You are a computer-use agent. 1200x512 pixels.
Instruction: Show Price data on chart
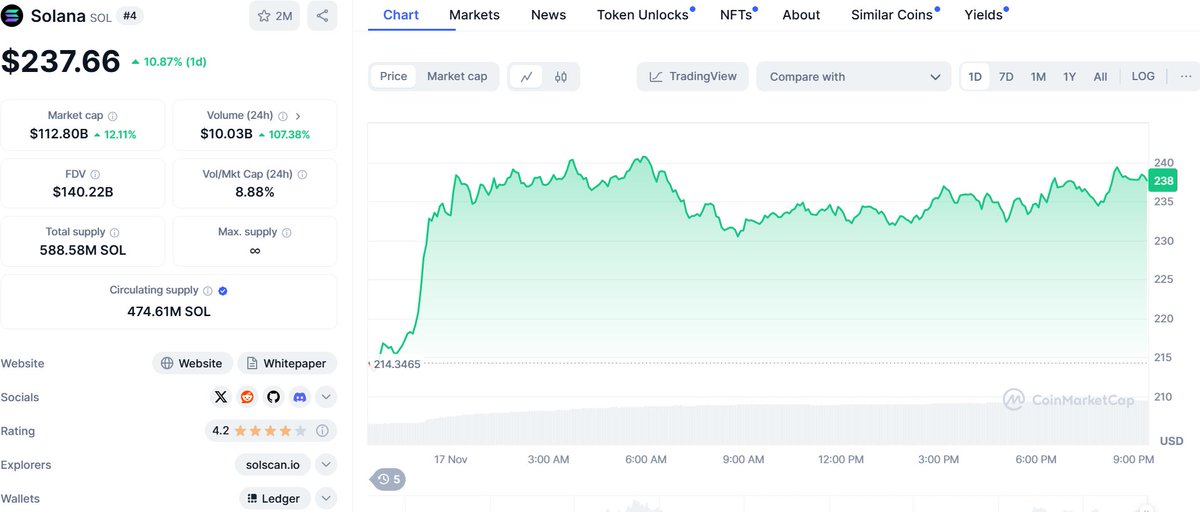pos(393,76)
